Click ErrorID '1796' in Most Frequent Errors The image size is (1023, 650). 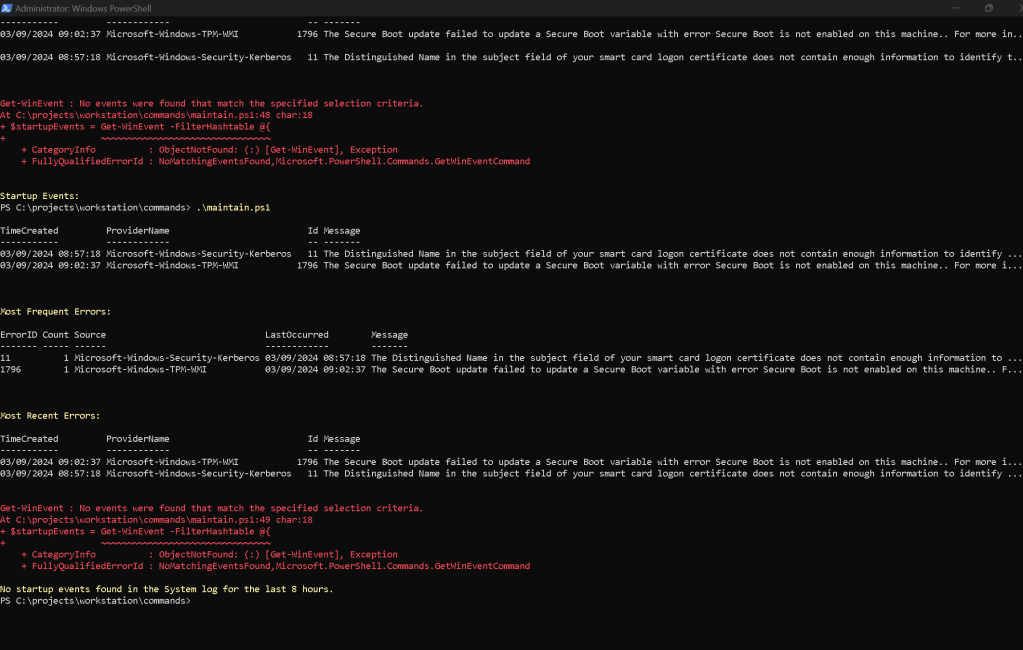click(x=10, y=369)
